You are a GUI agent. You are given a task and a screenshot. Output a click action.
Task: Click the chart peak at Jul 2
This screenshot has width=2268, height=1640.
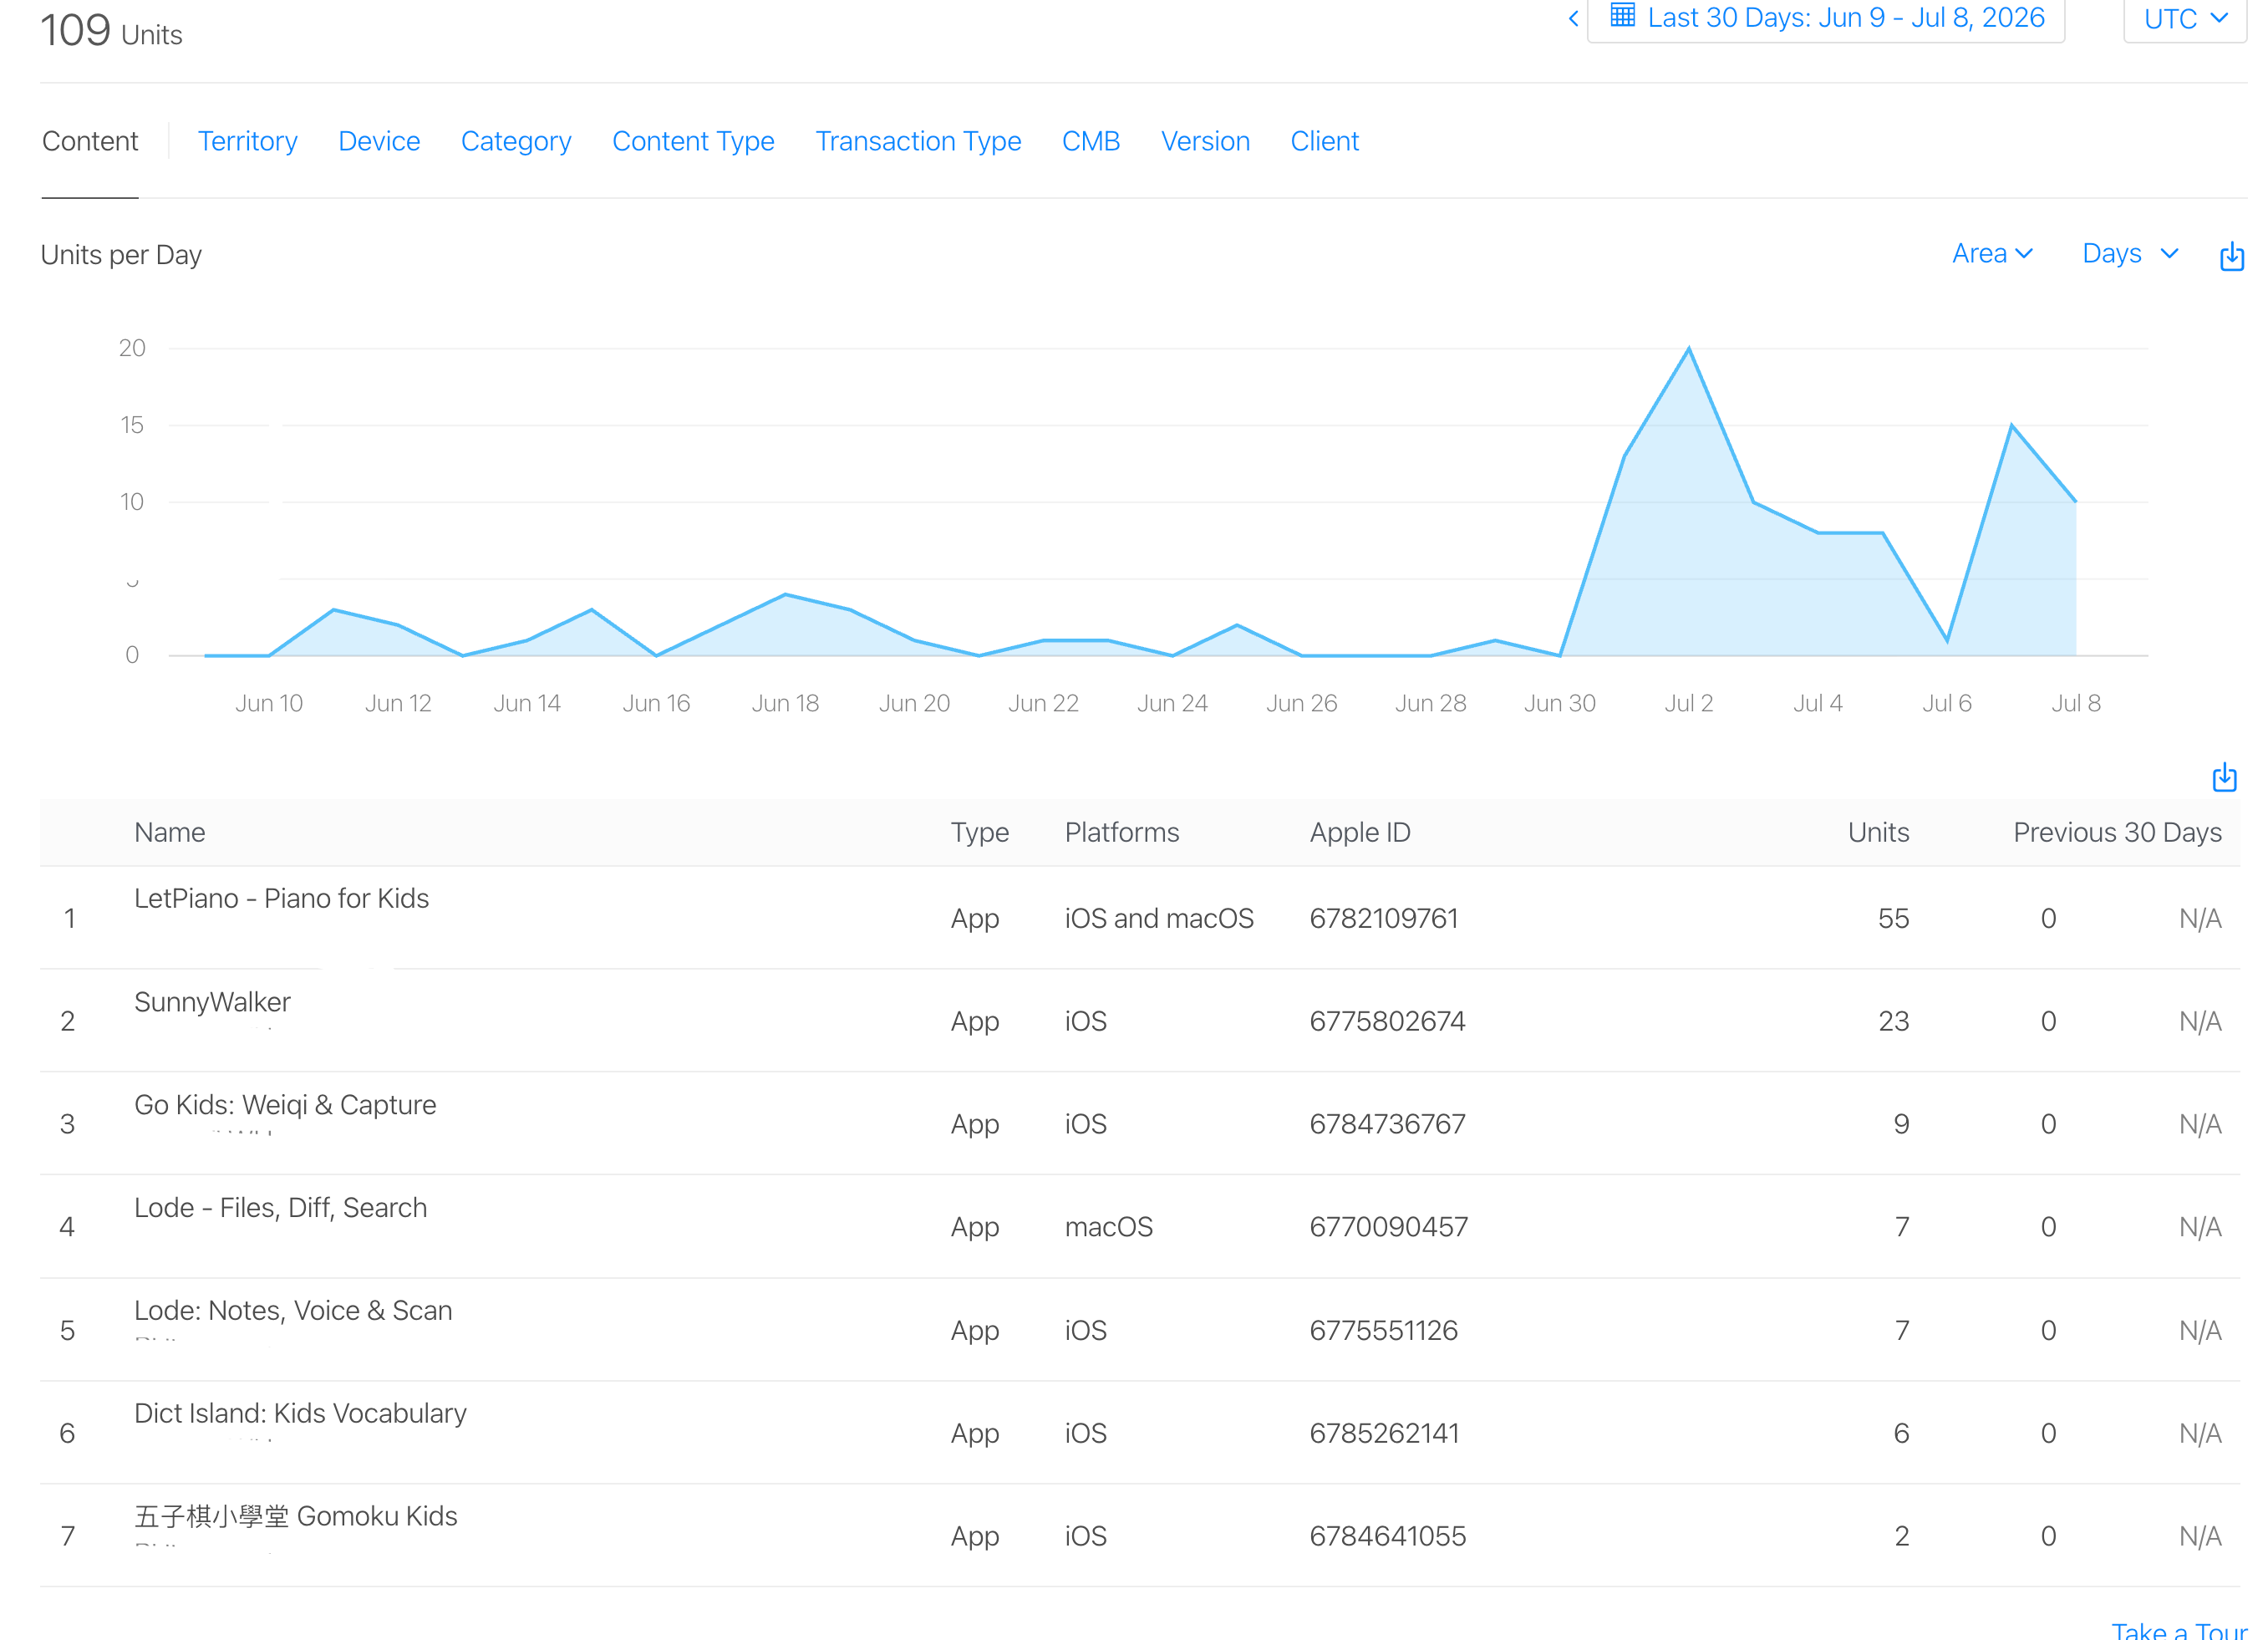coord(1689,349)
